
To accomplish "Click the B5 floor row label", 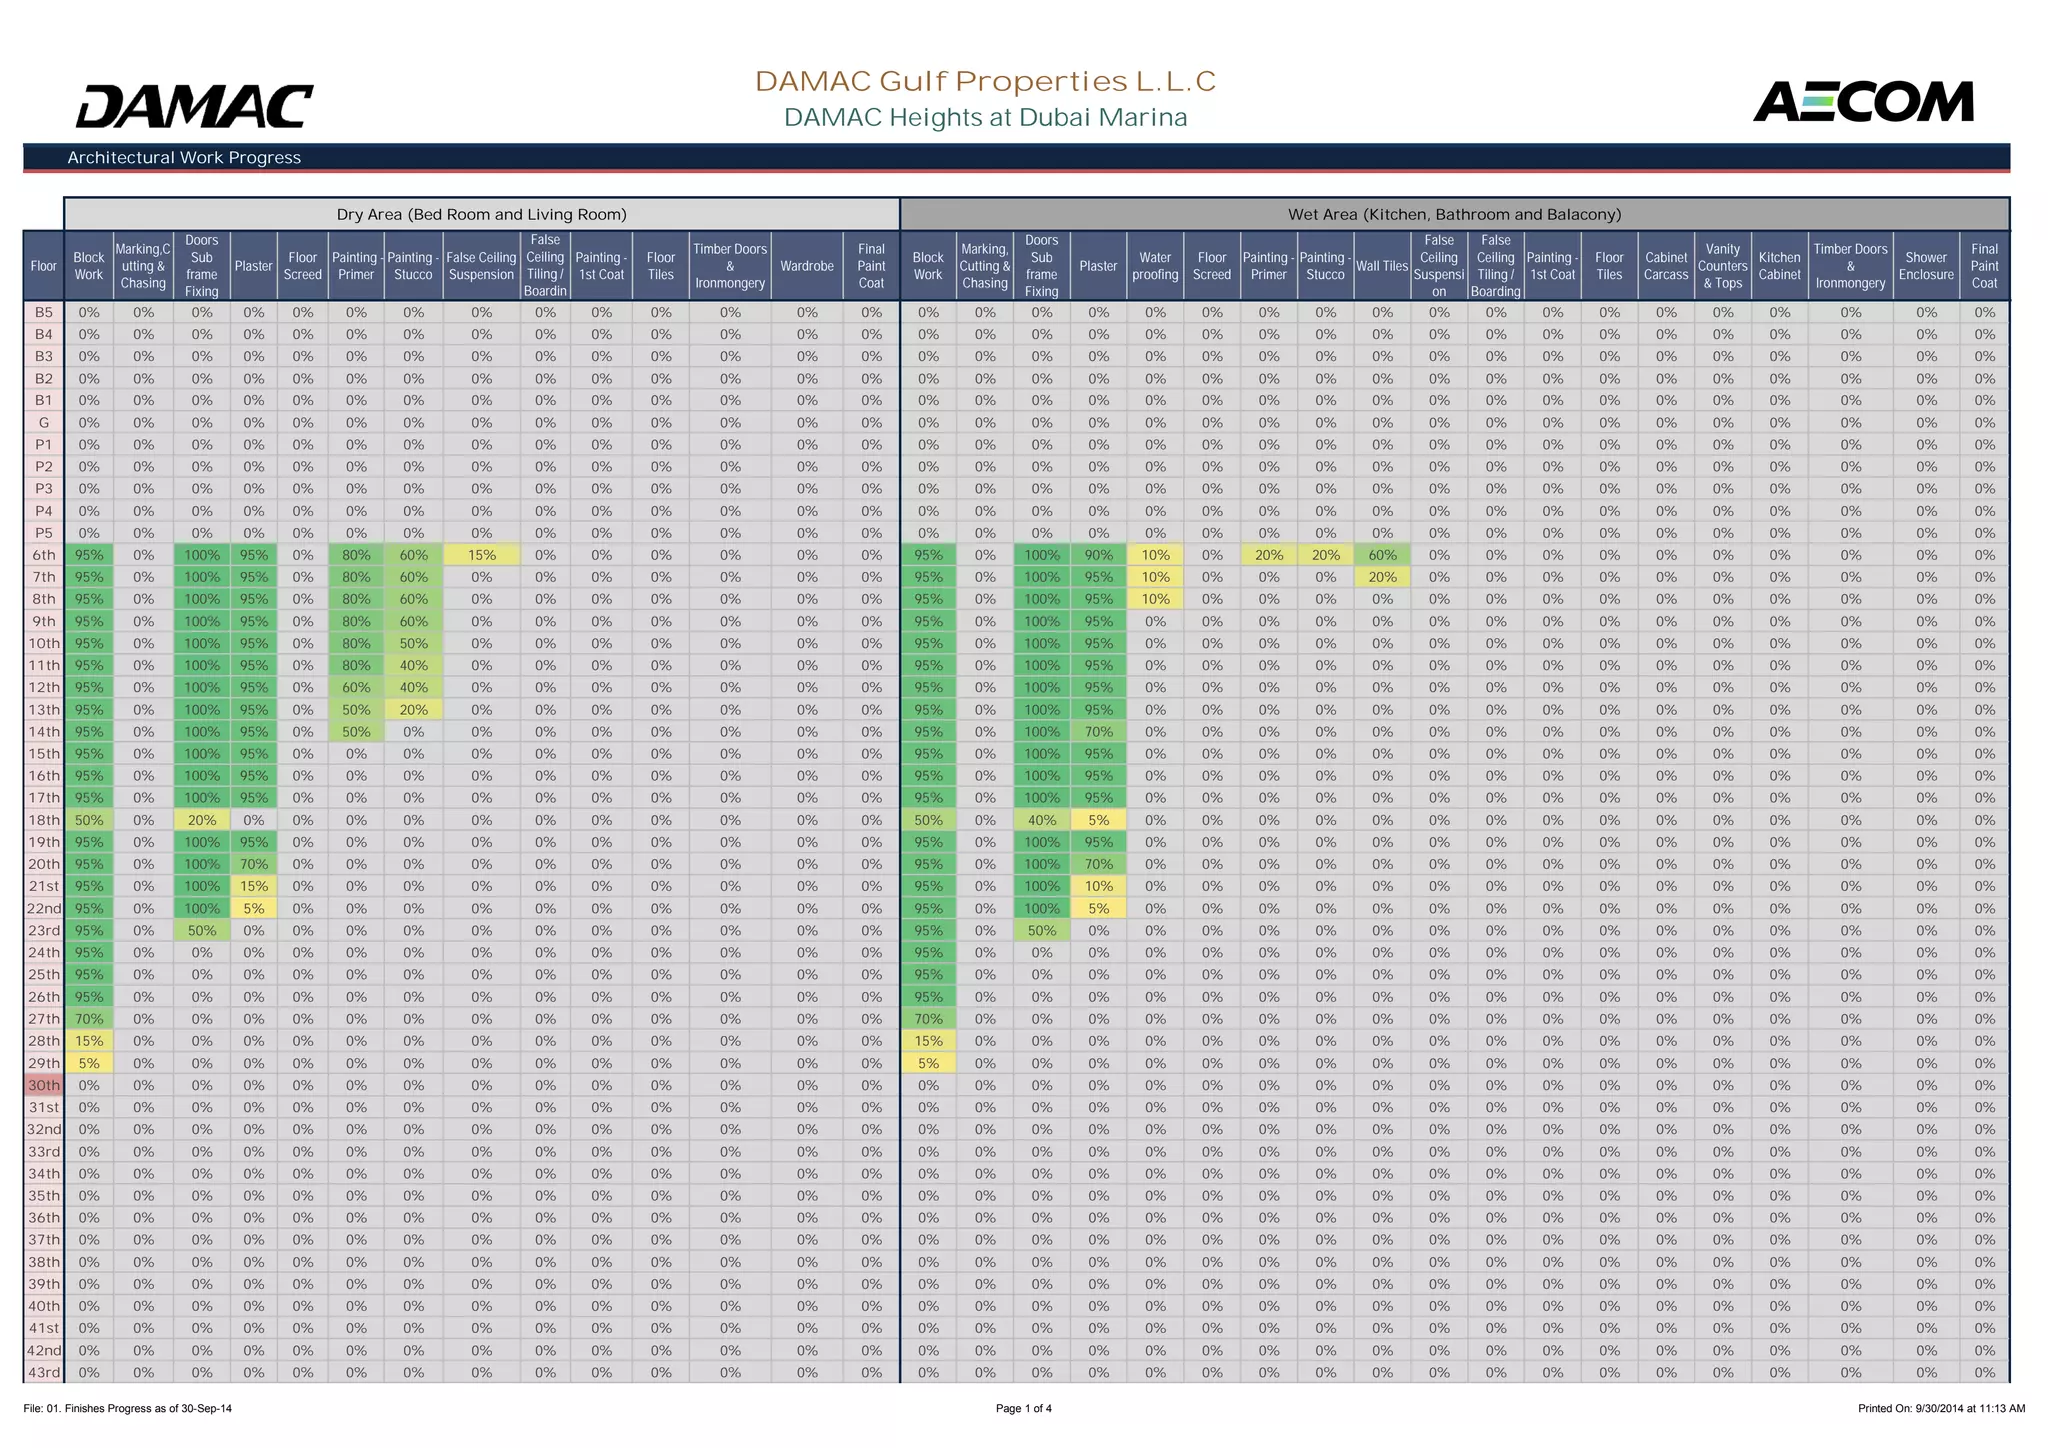I will pos(44,312).
